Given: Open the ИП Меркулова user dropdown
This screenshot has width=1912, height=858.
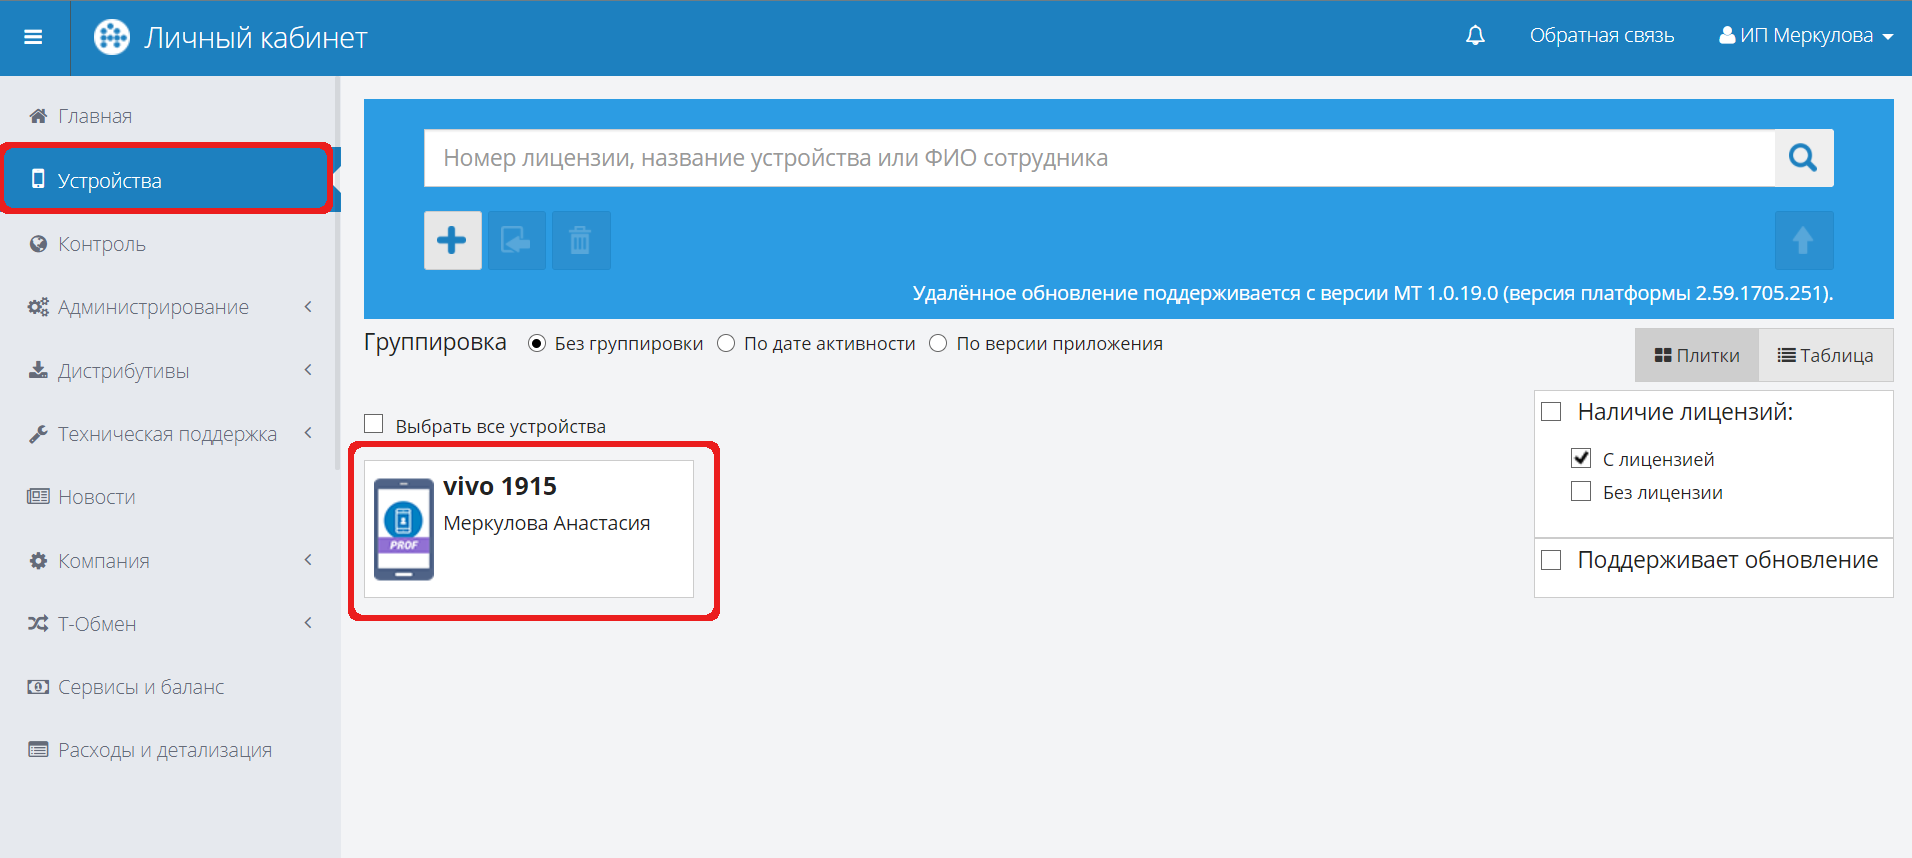Looking at the screenshot, I should 1806,36.
